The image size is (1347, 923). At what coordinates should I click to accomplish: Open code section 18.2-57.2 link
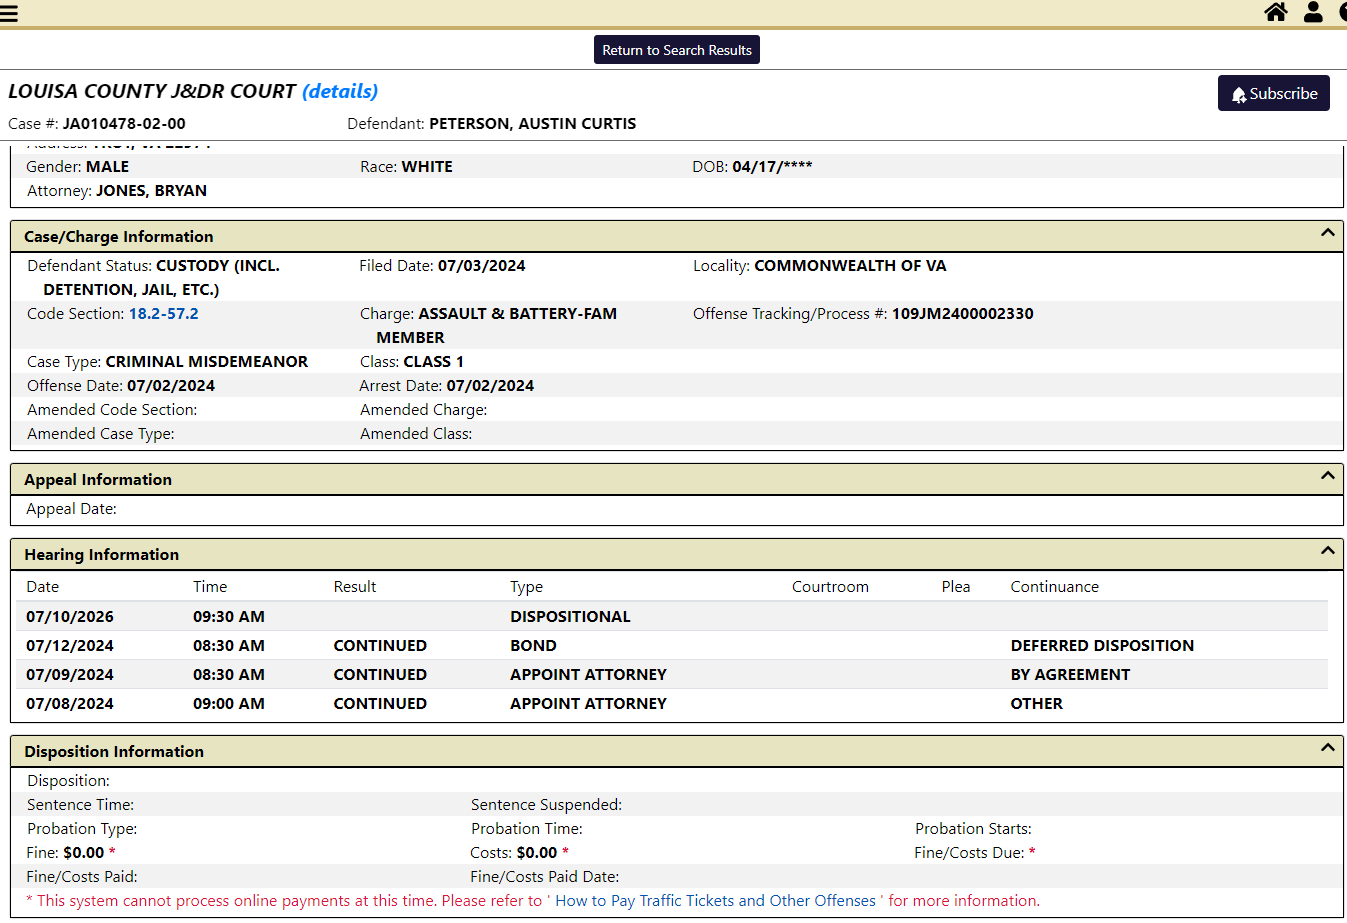coord(164,314)
